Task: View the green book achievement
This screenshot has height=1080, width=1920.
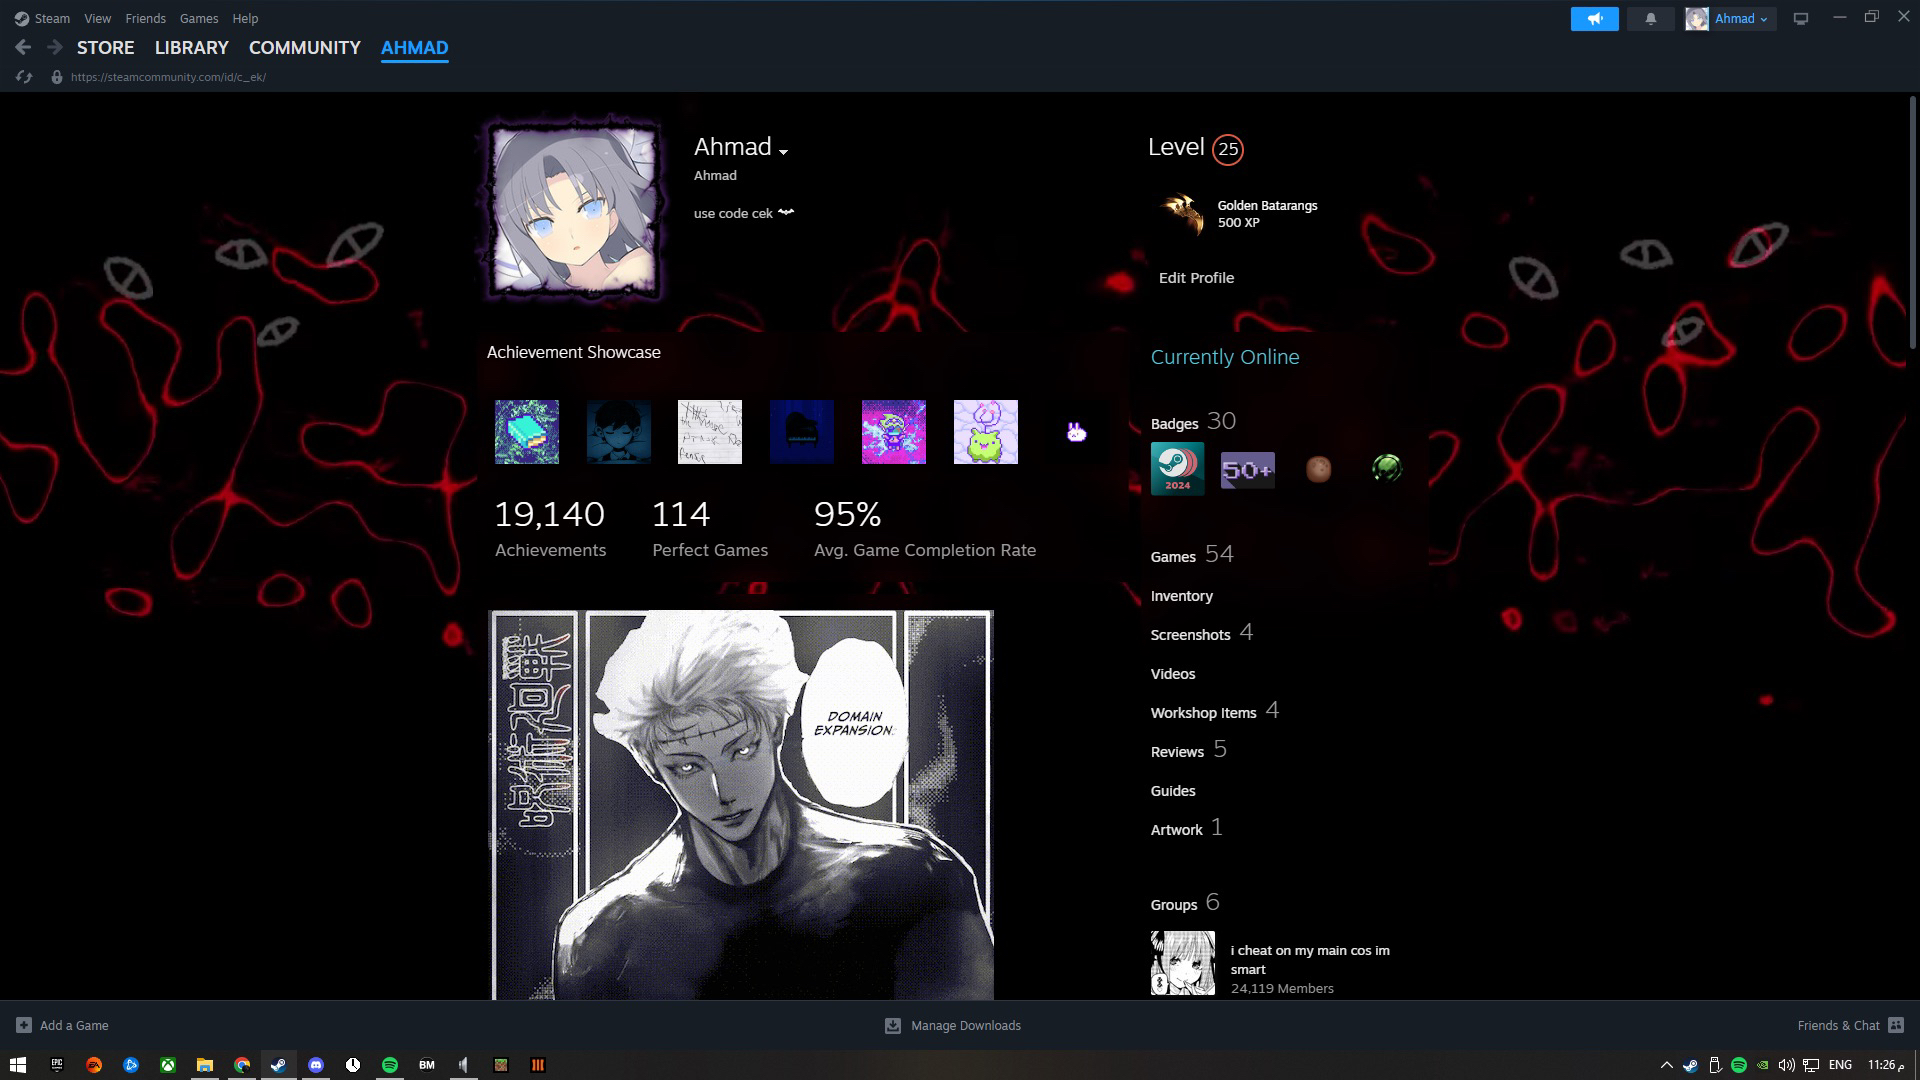Action: tap(527, 432)
